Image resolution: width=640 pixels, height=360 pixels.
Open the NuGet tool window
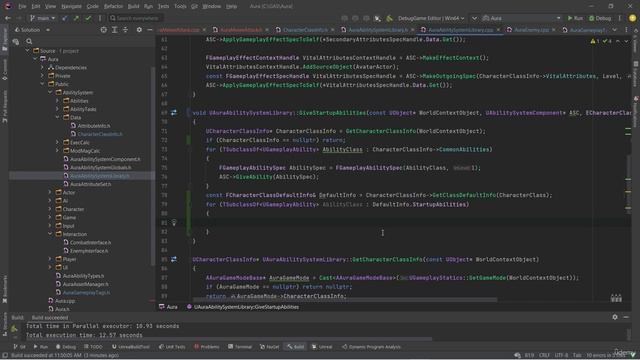(269, 347)
